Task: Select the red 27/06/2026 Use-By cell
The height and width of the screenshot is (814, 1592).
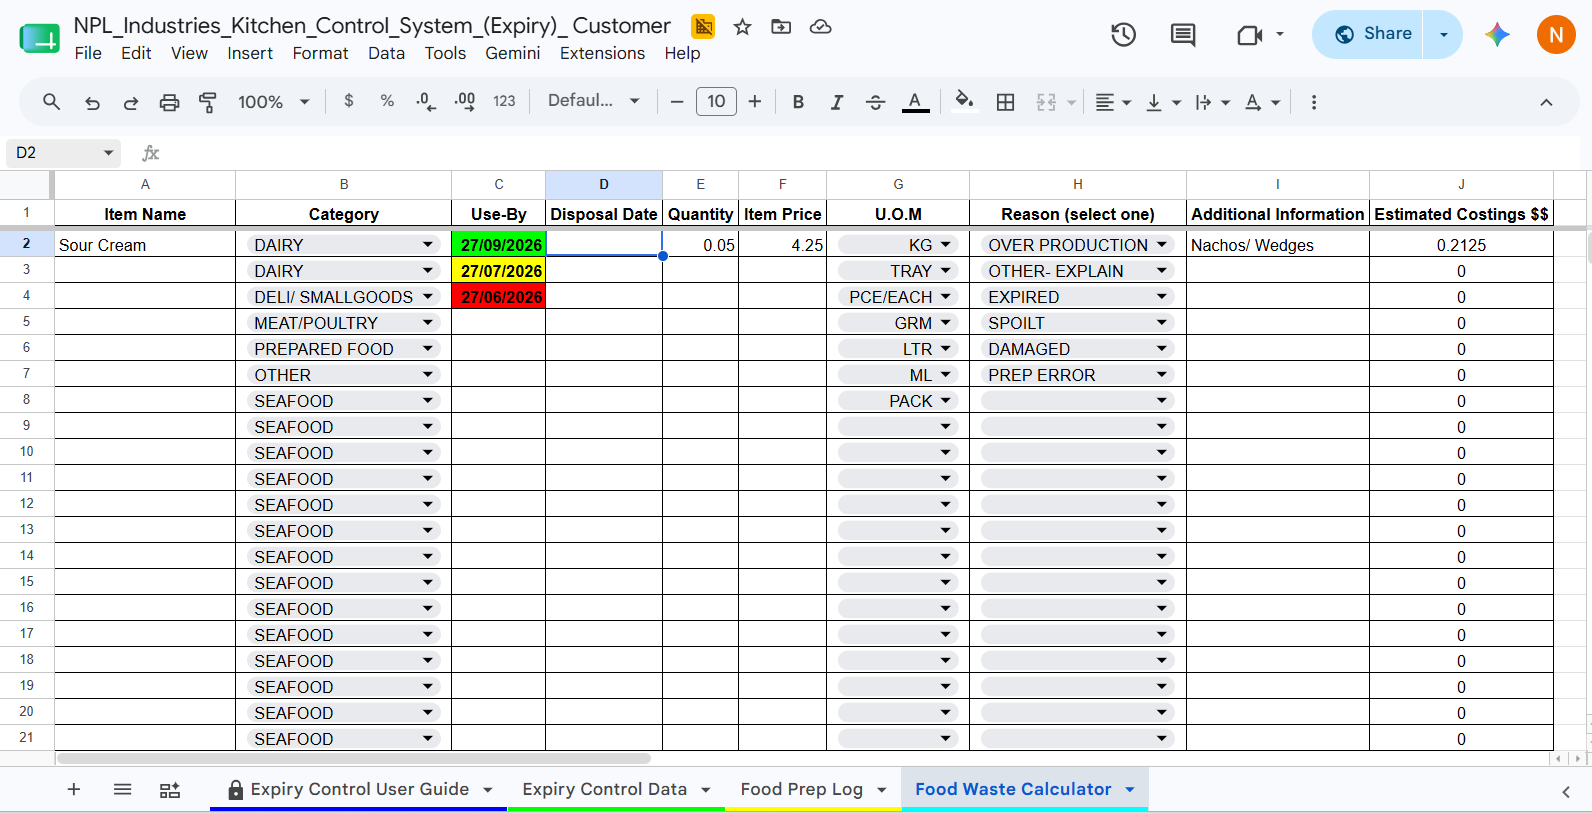Action: pyautogui.click(x=498, y=296)
